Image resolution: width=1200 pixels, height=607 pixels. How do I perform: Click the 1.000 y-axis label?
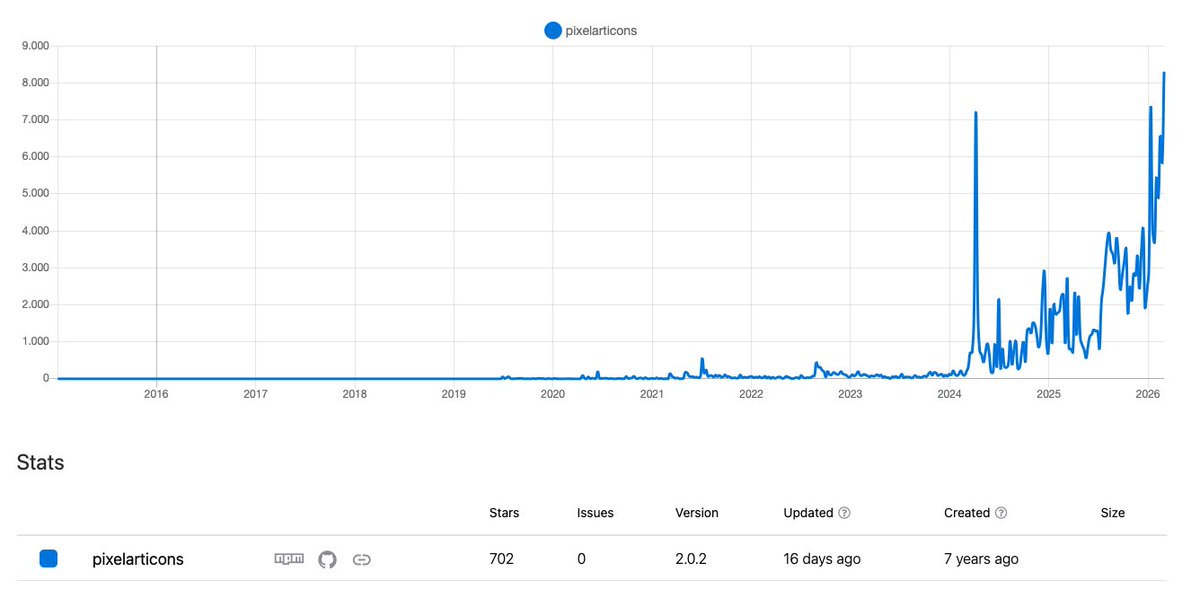pyautogui.click(x=36, y=341)
